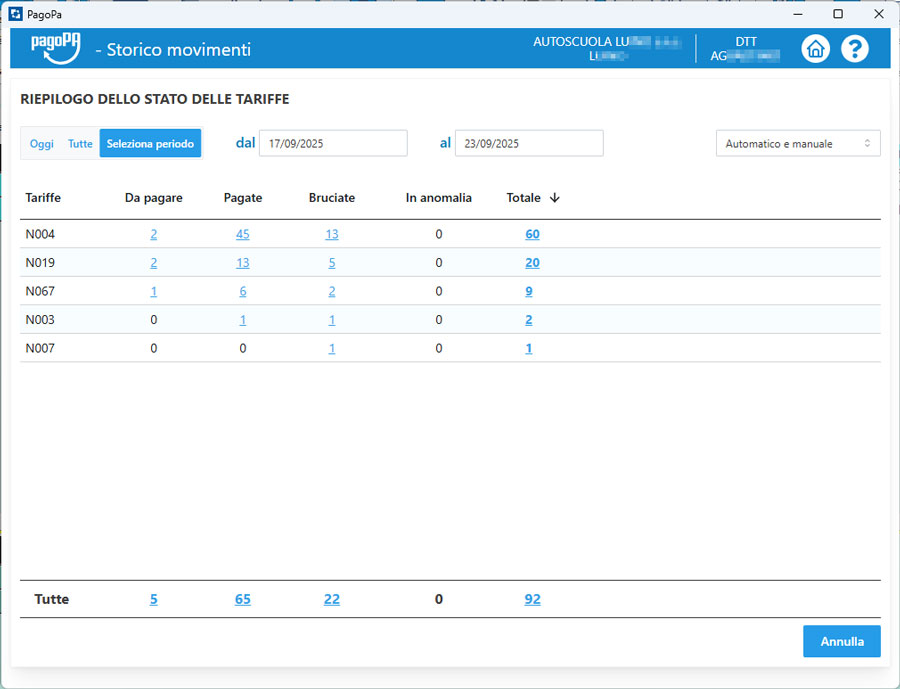Sort by Da pagare column header
The image size is (900, 689).
click(x=153, y=198)
